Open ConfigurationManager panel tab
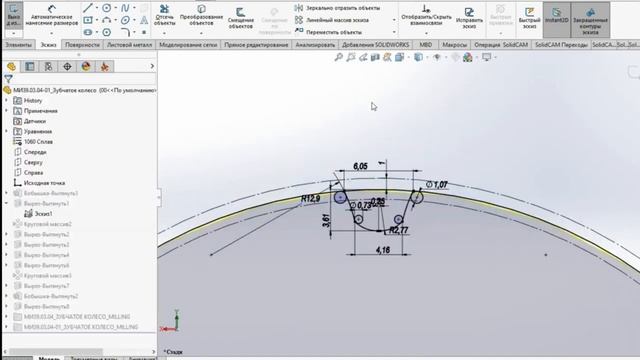 (48, 66)
